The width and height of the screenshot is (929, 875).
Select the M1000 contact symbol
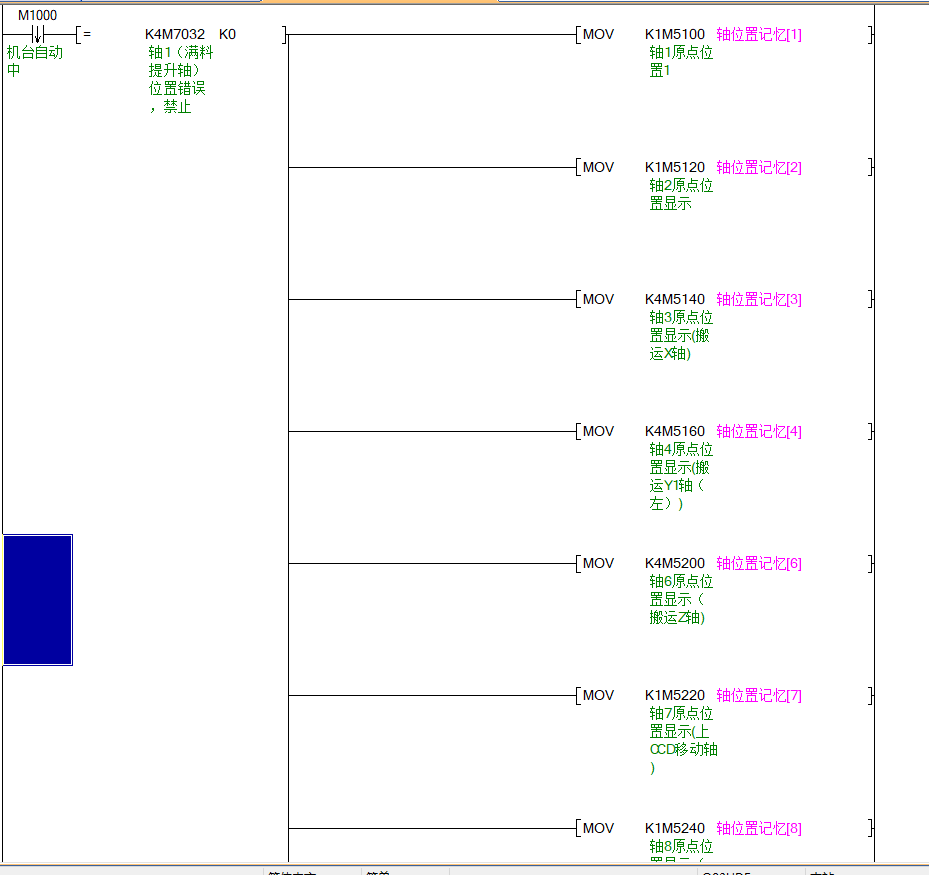point(38,35)
